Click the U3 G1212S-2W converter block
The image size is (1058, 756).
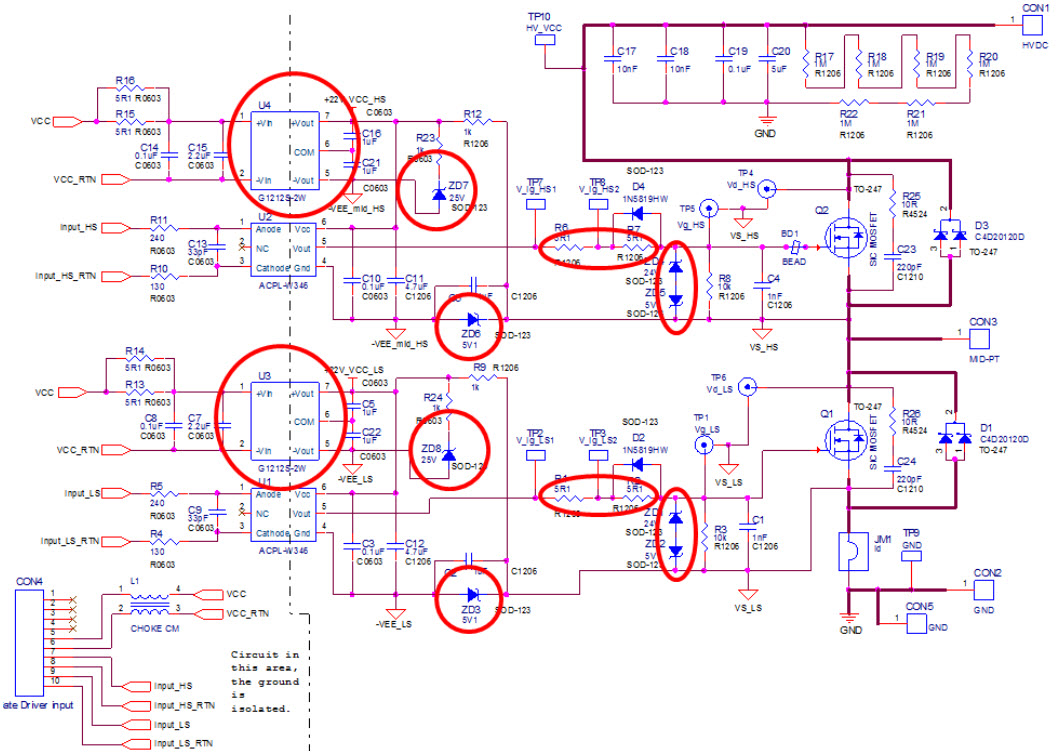coord(288,415)
